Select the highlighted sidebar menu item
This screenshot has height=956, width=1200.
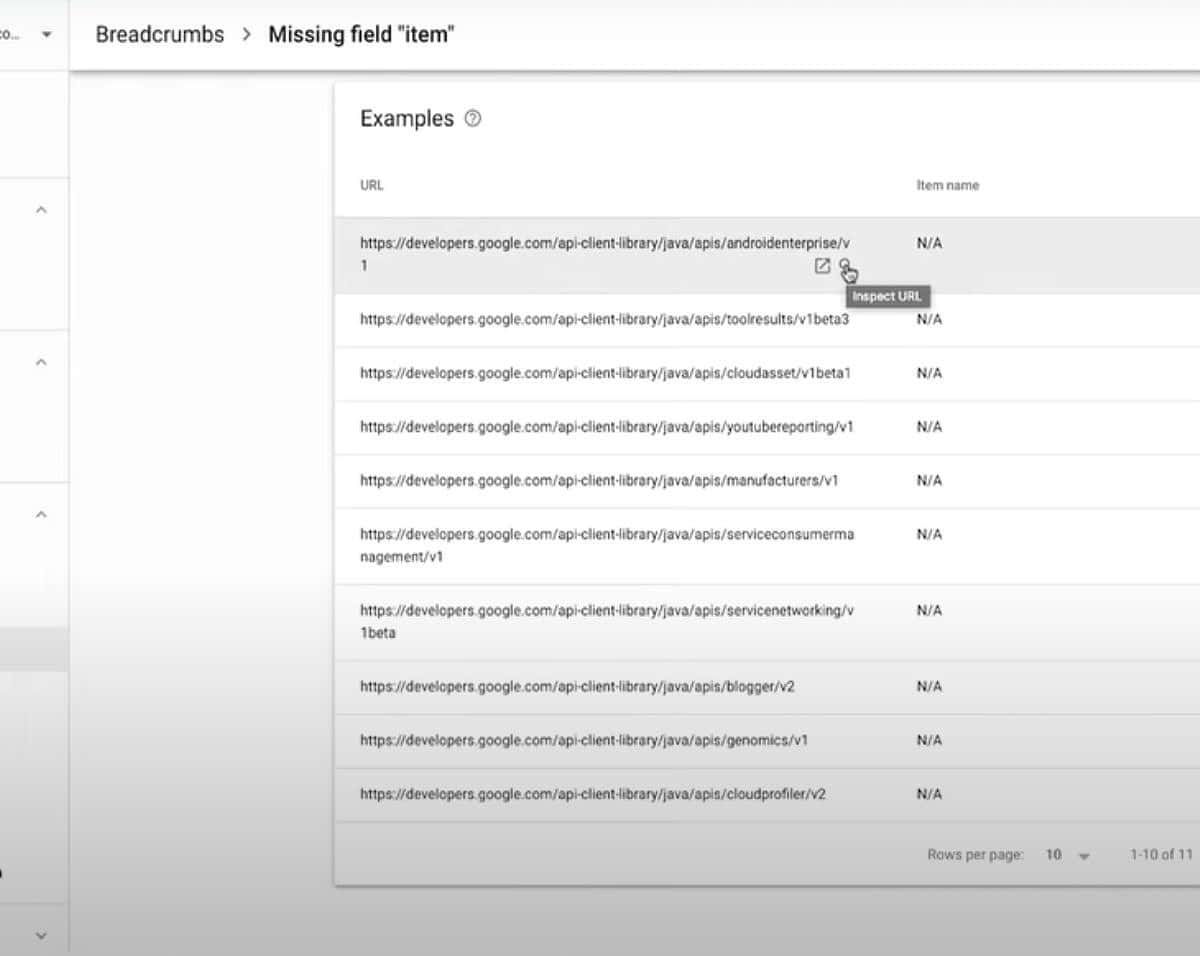point(34,649)
